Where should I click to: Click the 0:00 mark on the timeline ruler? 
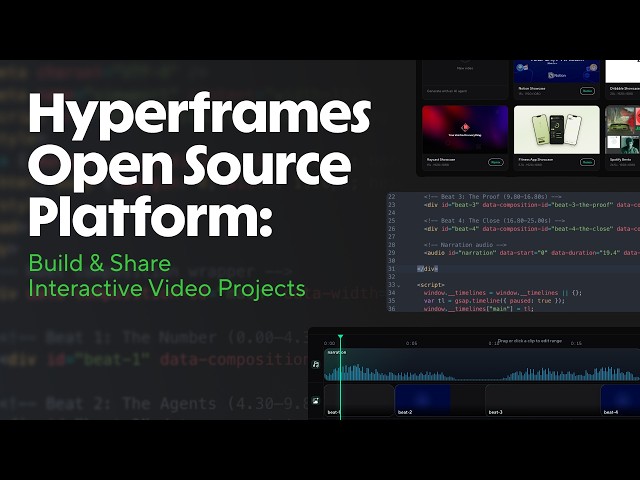click(329, 343)
